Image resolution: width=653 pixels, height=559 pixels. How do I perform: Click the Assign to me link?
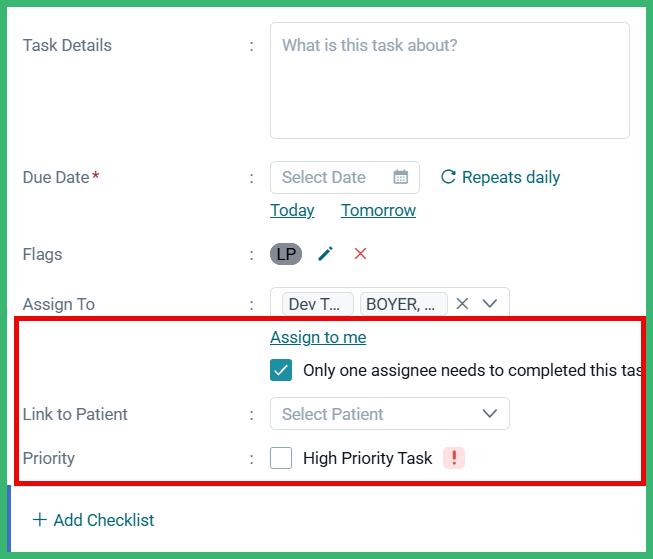318,337
